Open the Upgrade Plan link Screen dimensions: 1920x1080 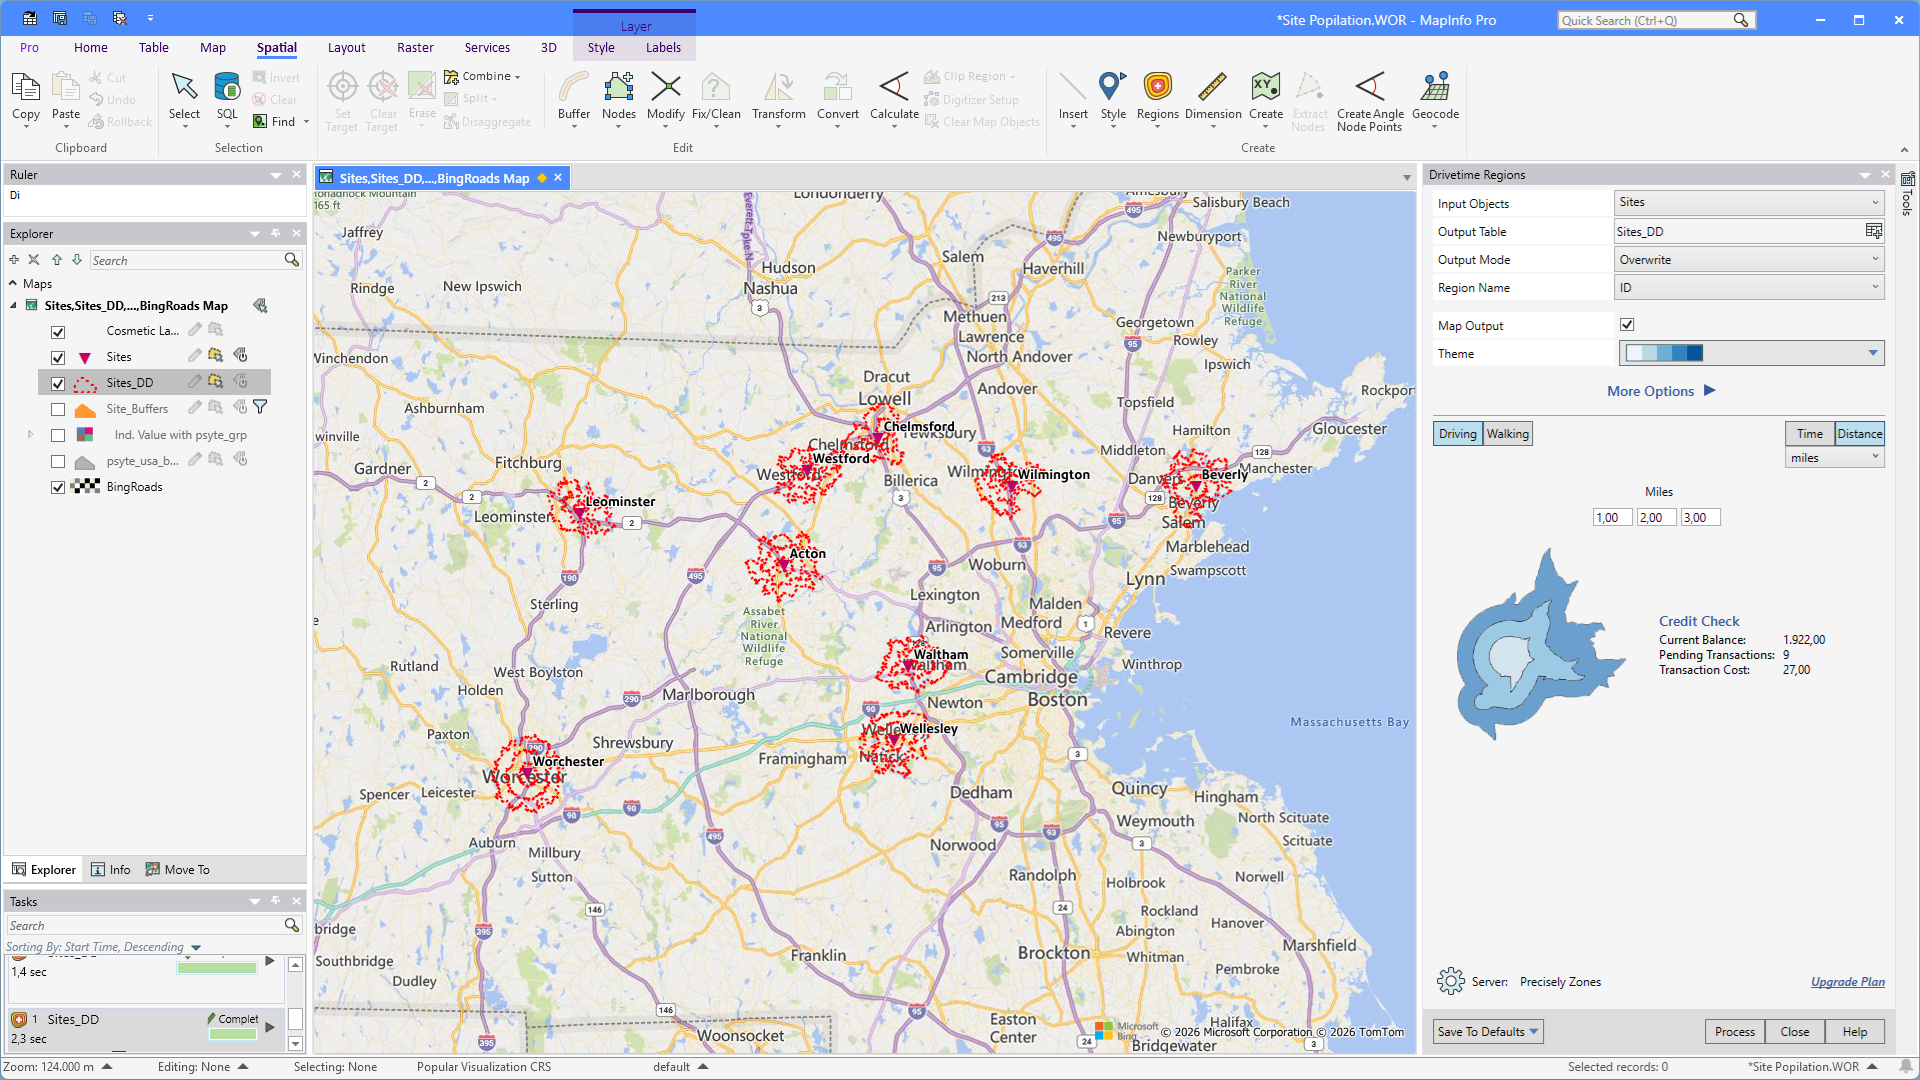[x=1847, y=982]
